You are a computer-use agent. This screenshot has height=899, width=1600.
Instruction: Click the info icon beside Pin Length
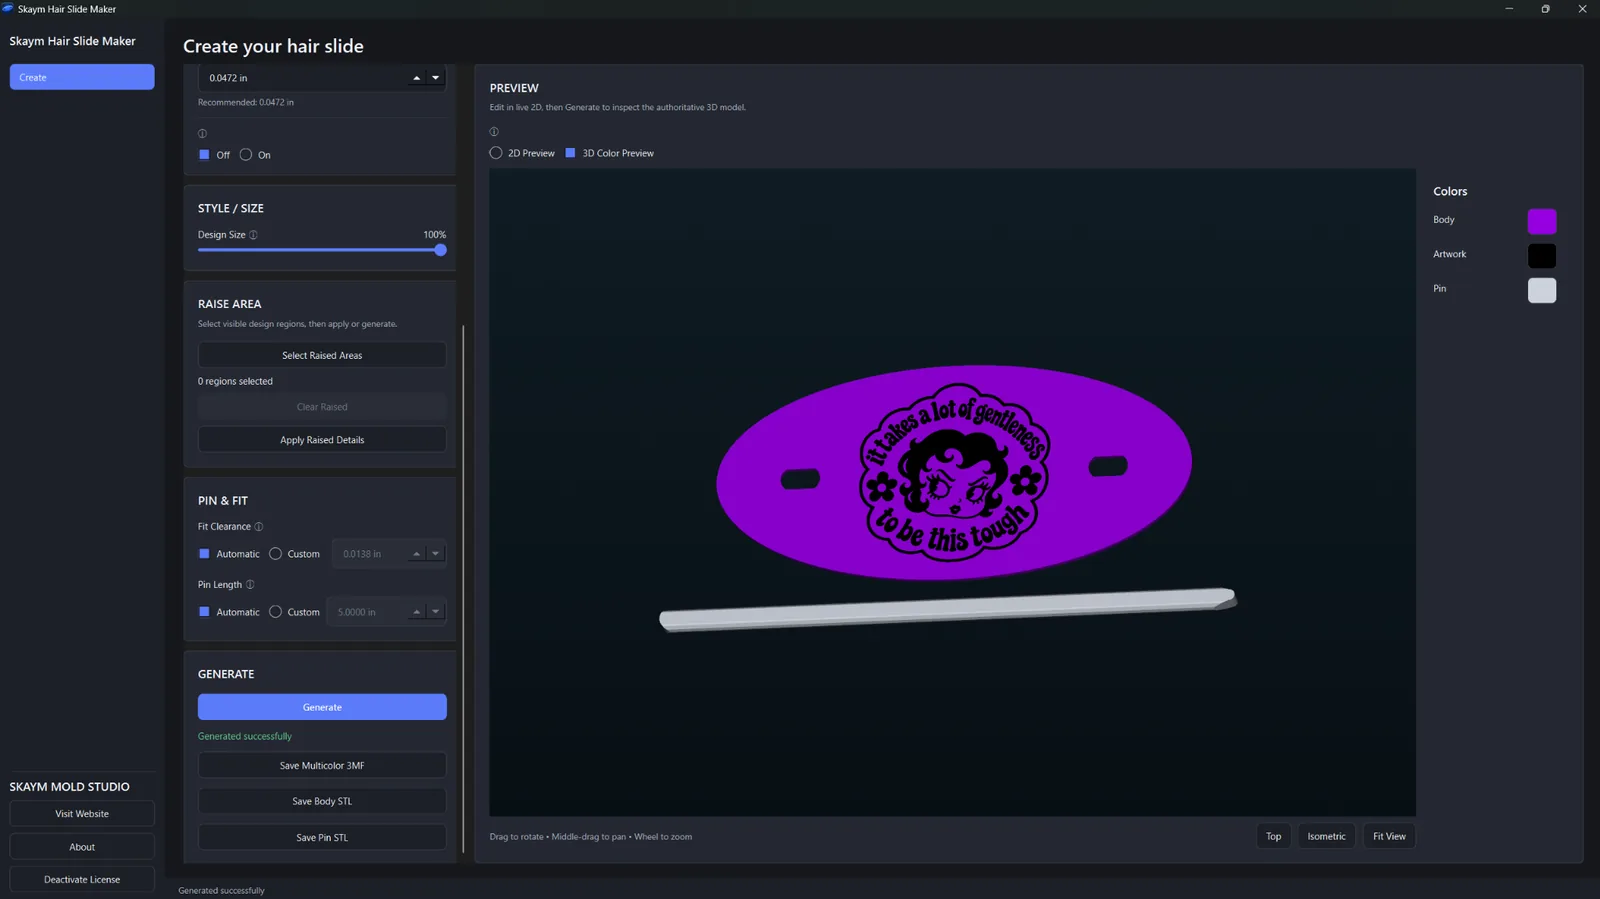pos(250,585)
